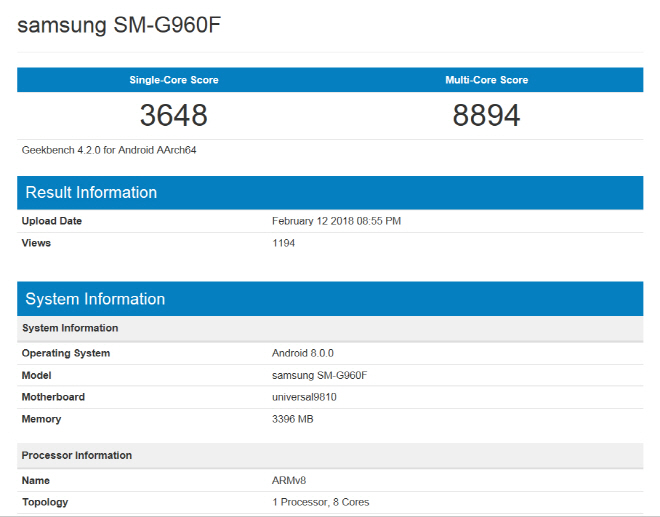Click the 'samsung SM-G960F' page title
This screenshot has height=517, width=660.
[119, 25]
